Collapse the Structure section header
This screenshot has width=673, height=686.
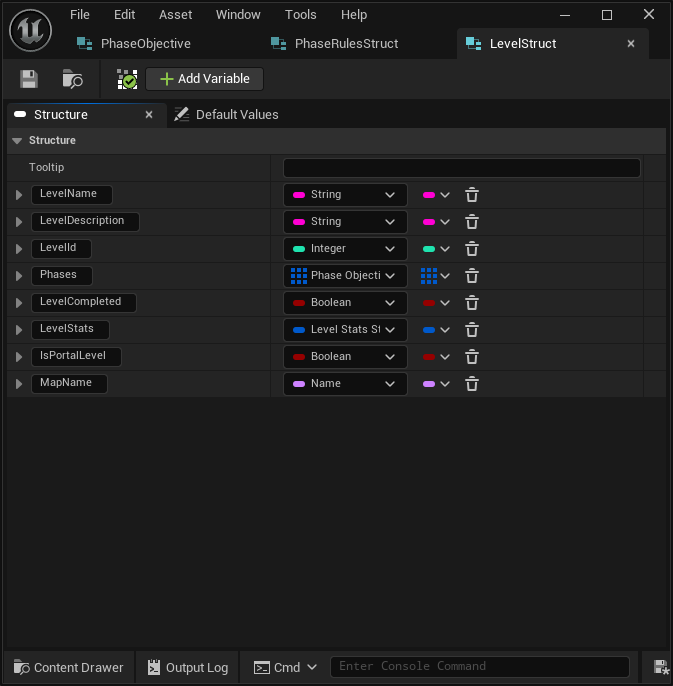(18, 141)
